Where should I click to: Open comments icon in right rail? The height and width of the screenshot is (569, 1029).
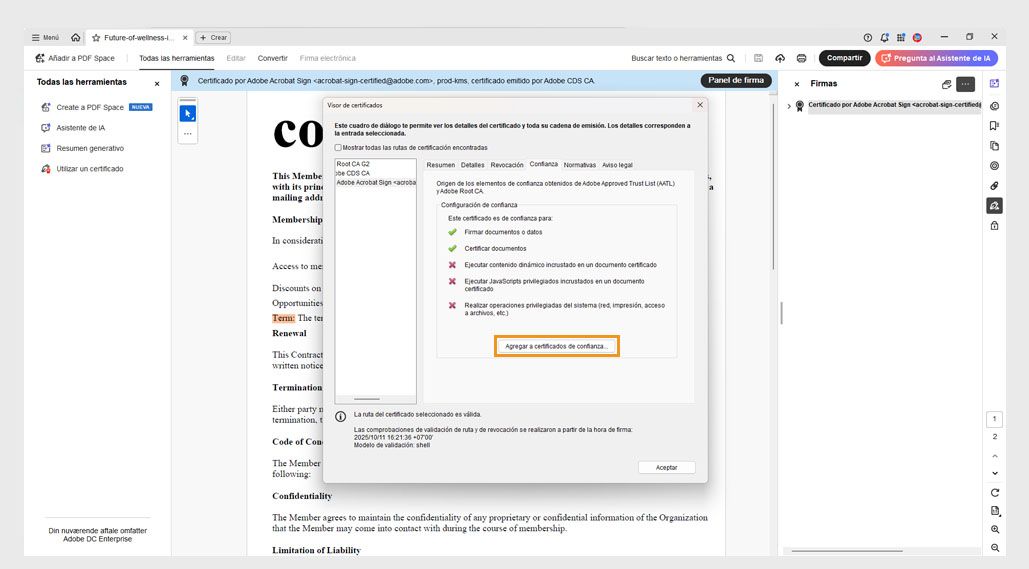pyautogui.click(x=994, y=106)
